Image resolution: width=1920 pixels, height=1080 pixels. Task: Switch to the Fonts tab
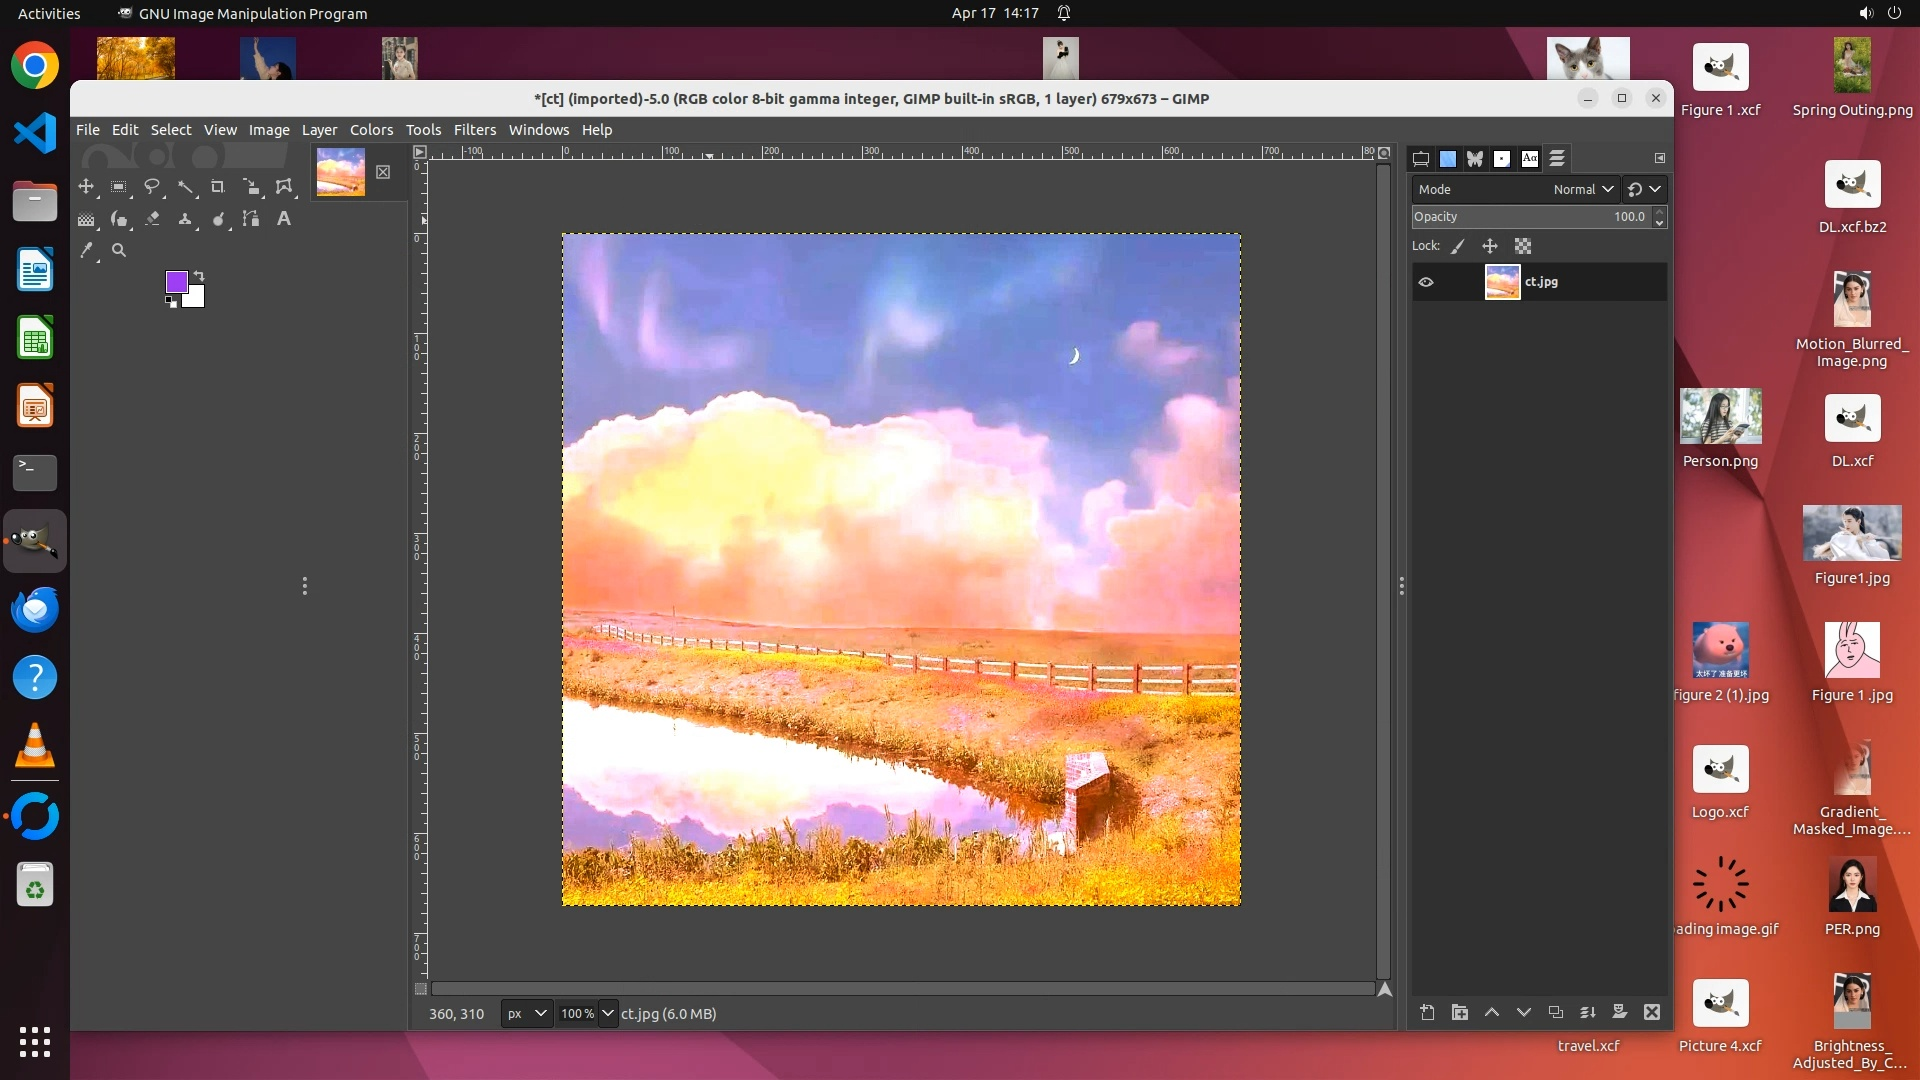click(x=1529, y=159)
